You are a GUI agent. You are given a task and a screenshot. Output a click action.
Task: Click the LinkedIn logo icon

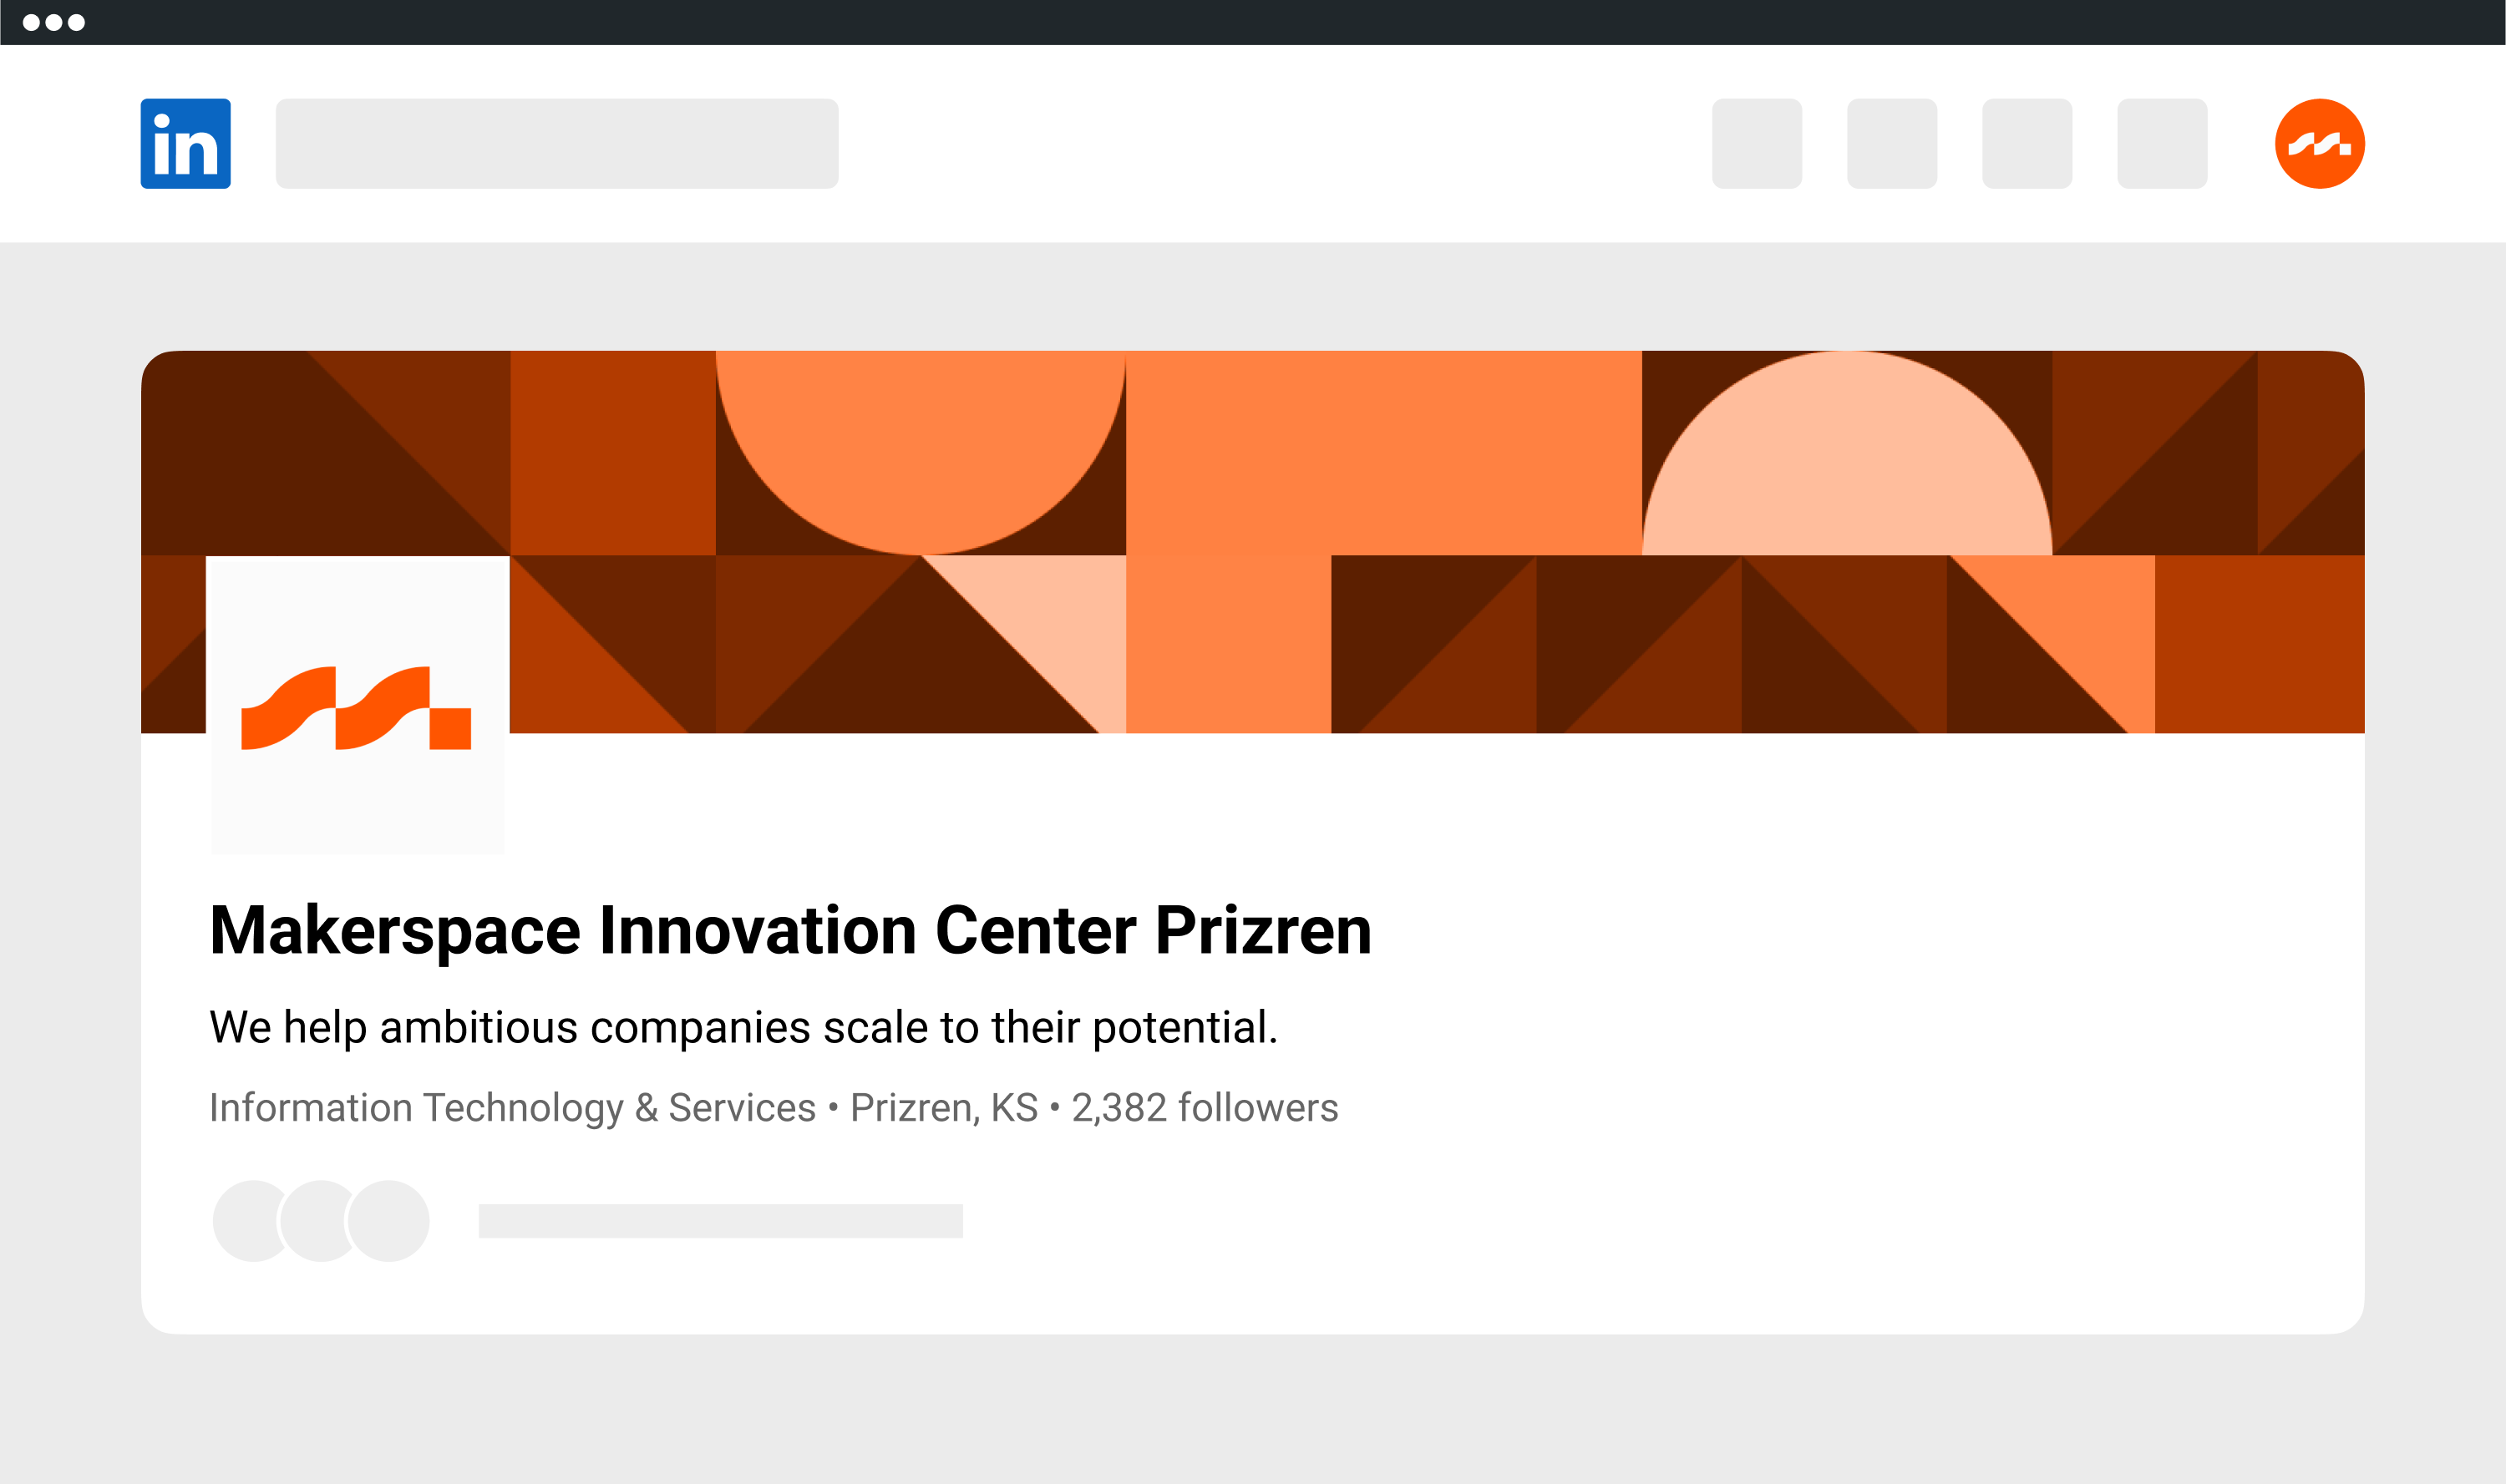coord(185,143)
